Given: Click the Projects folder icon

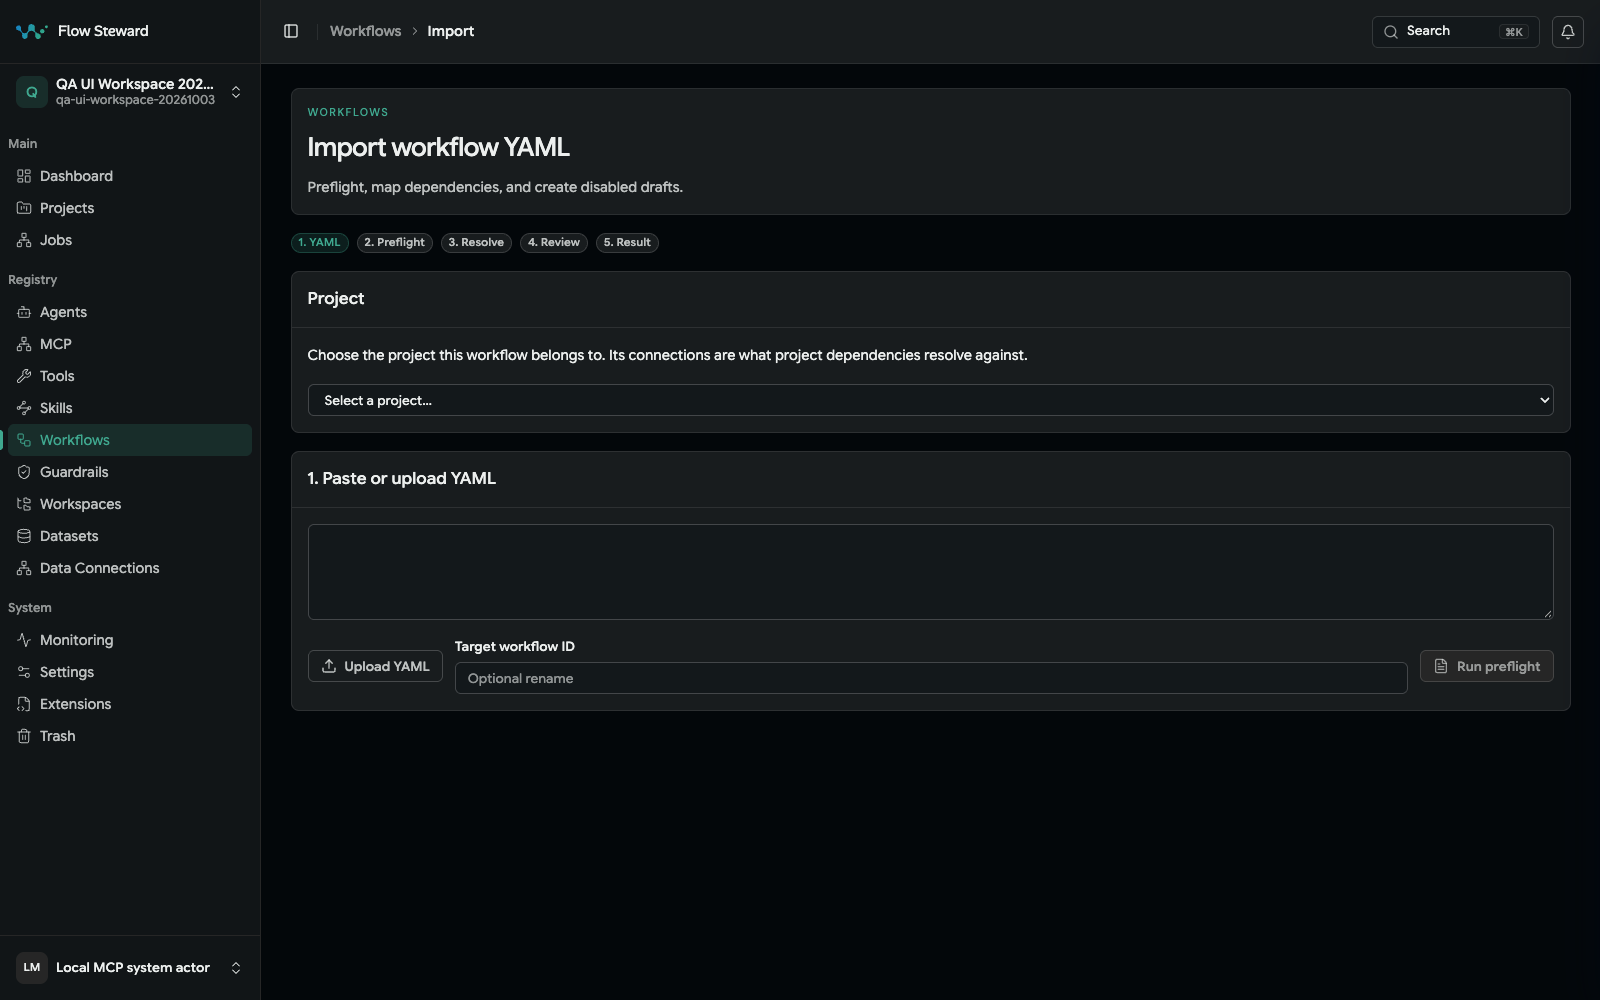Looking at the screenshot, I should pyautogui.click(x=24, y=208).
